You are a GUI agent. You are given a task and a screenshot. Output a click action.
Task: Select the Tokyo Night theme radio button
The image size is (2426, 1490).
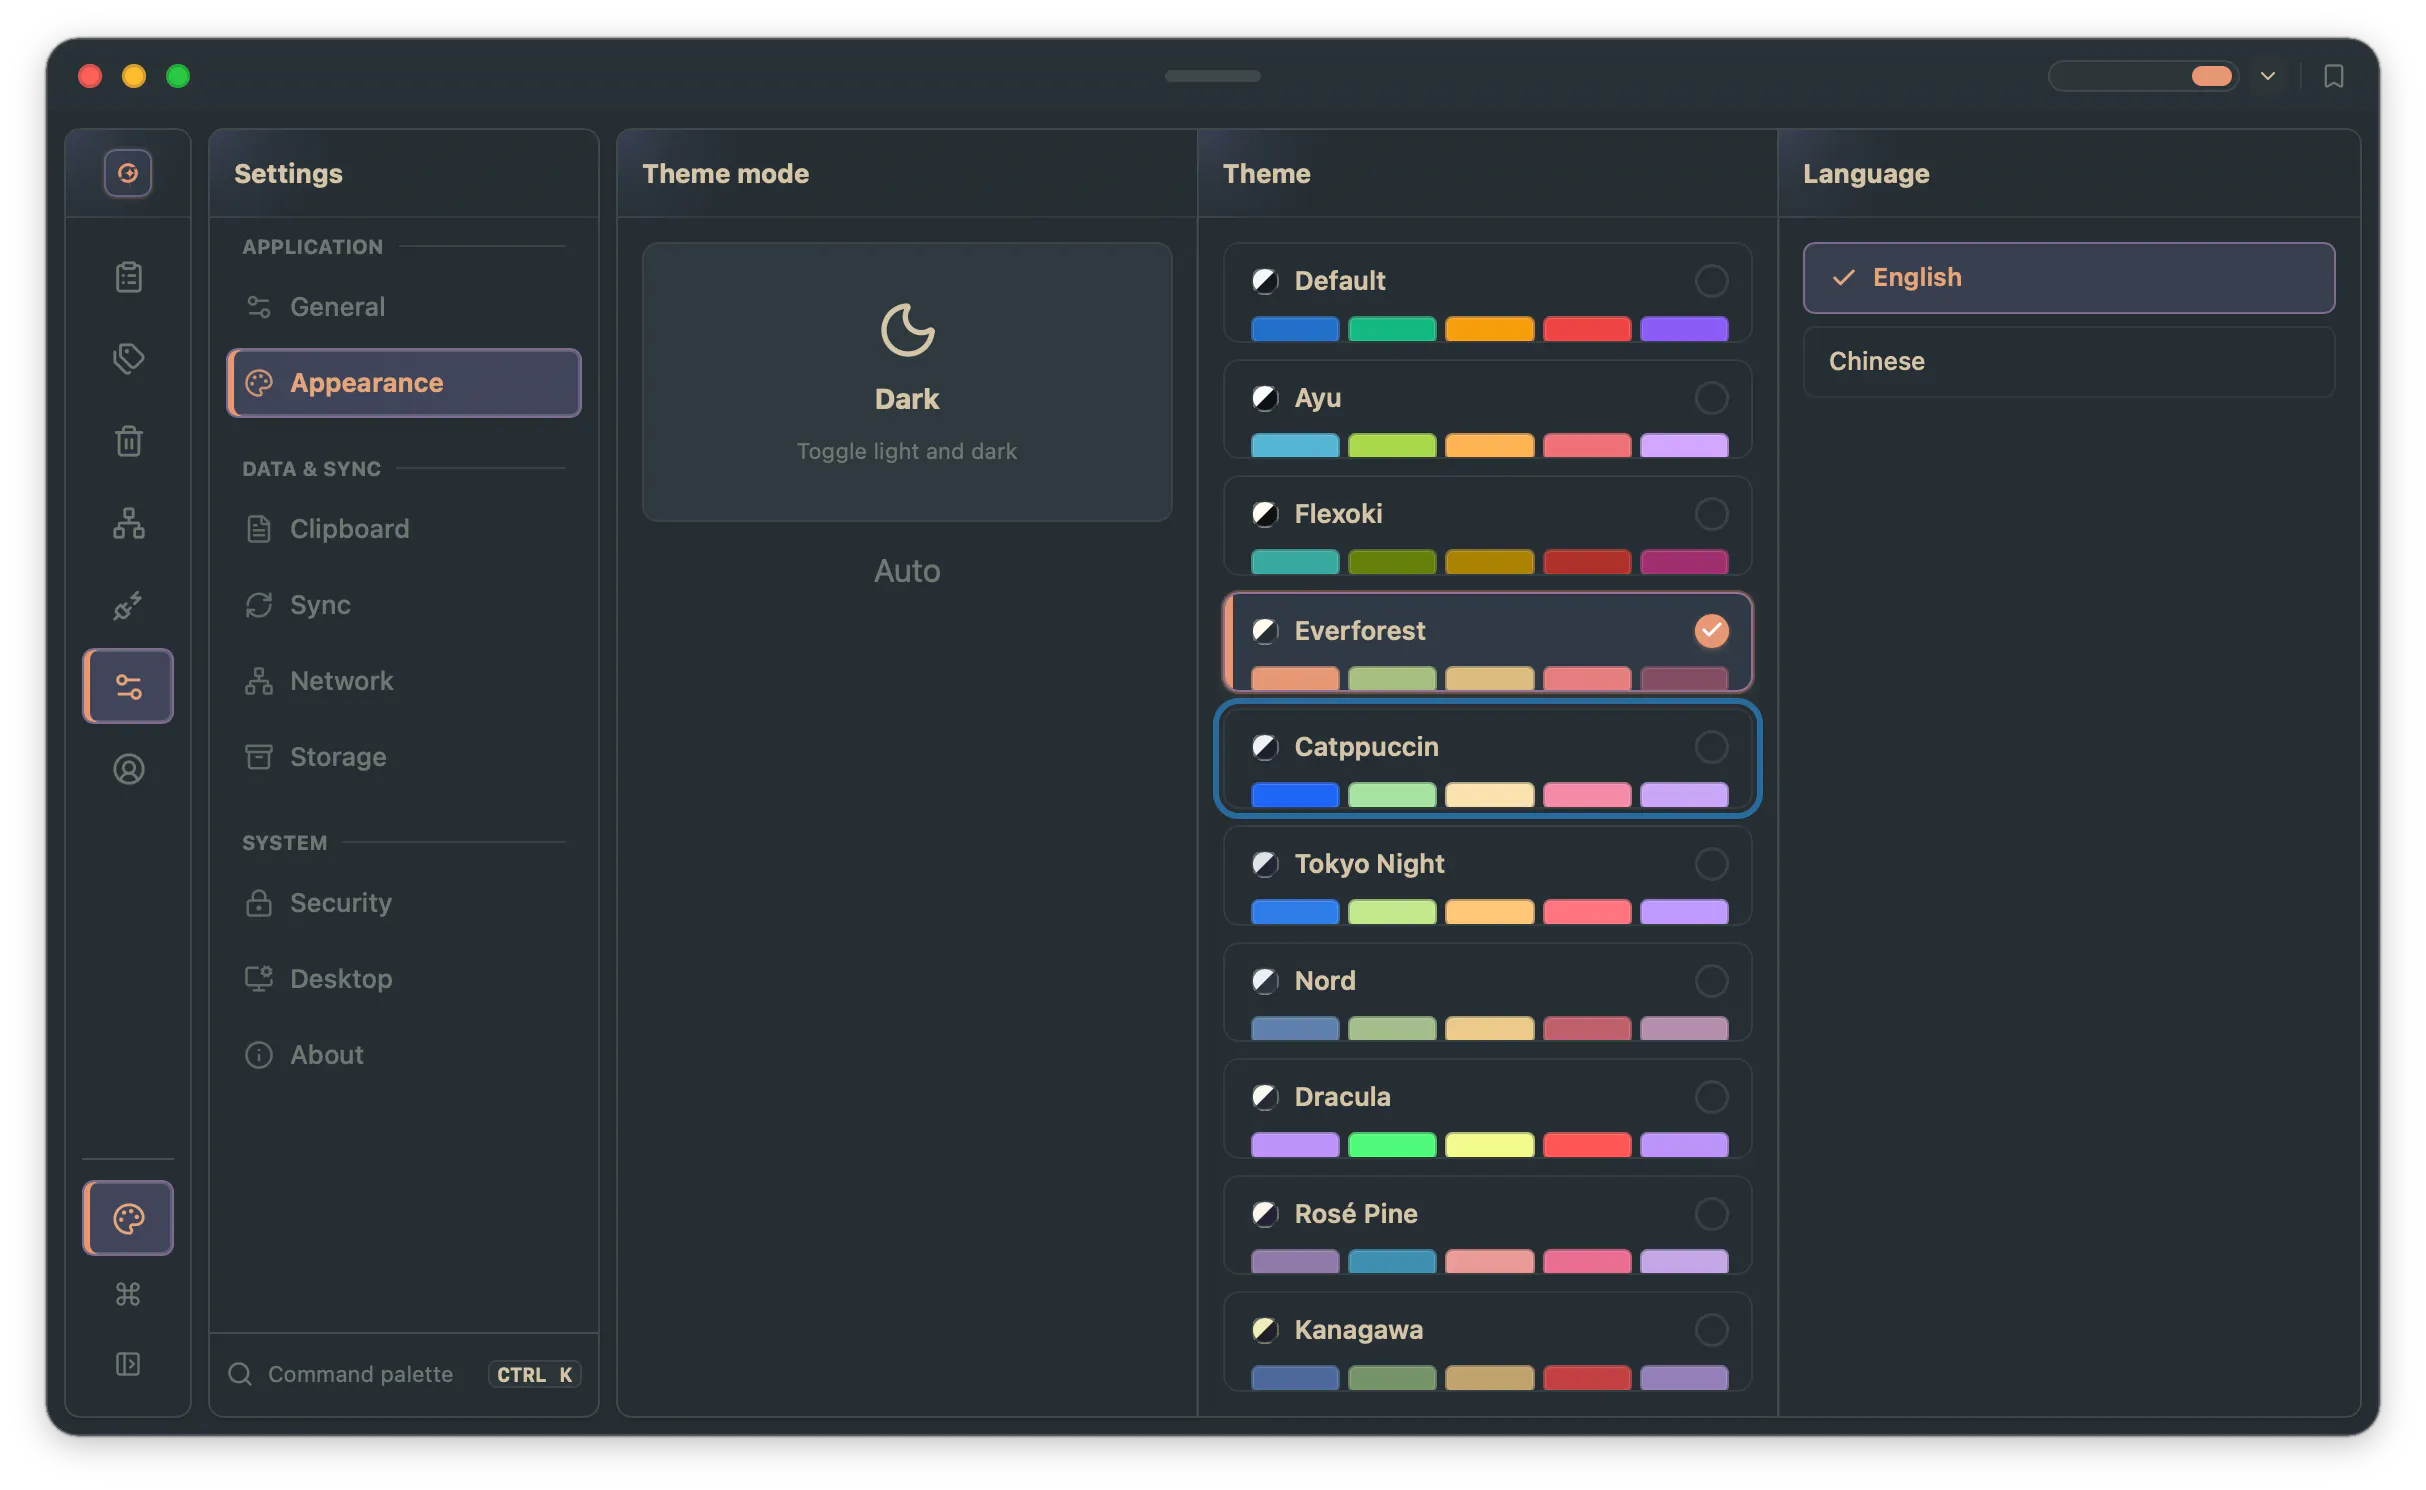(x=1711, y=864)
